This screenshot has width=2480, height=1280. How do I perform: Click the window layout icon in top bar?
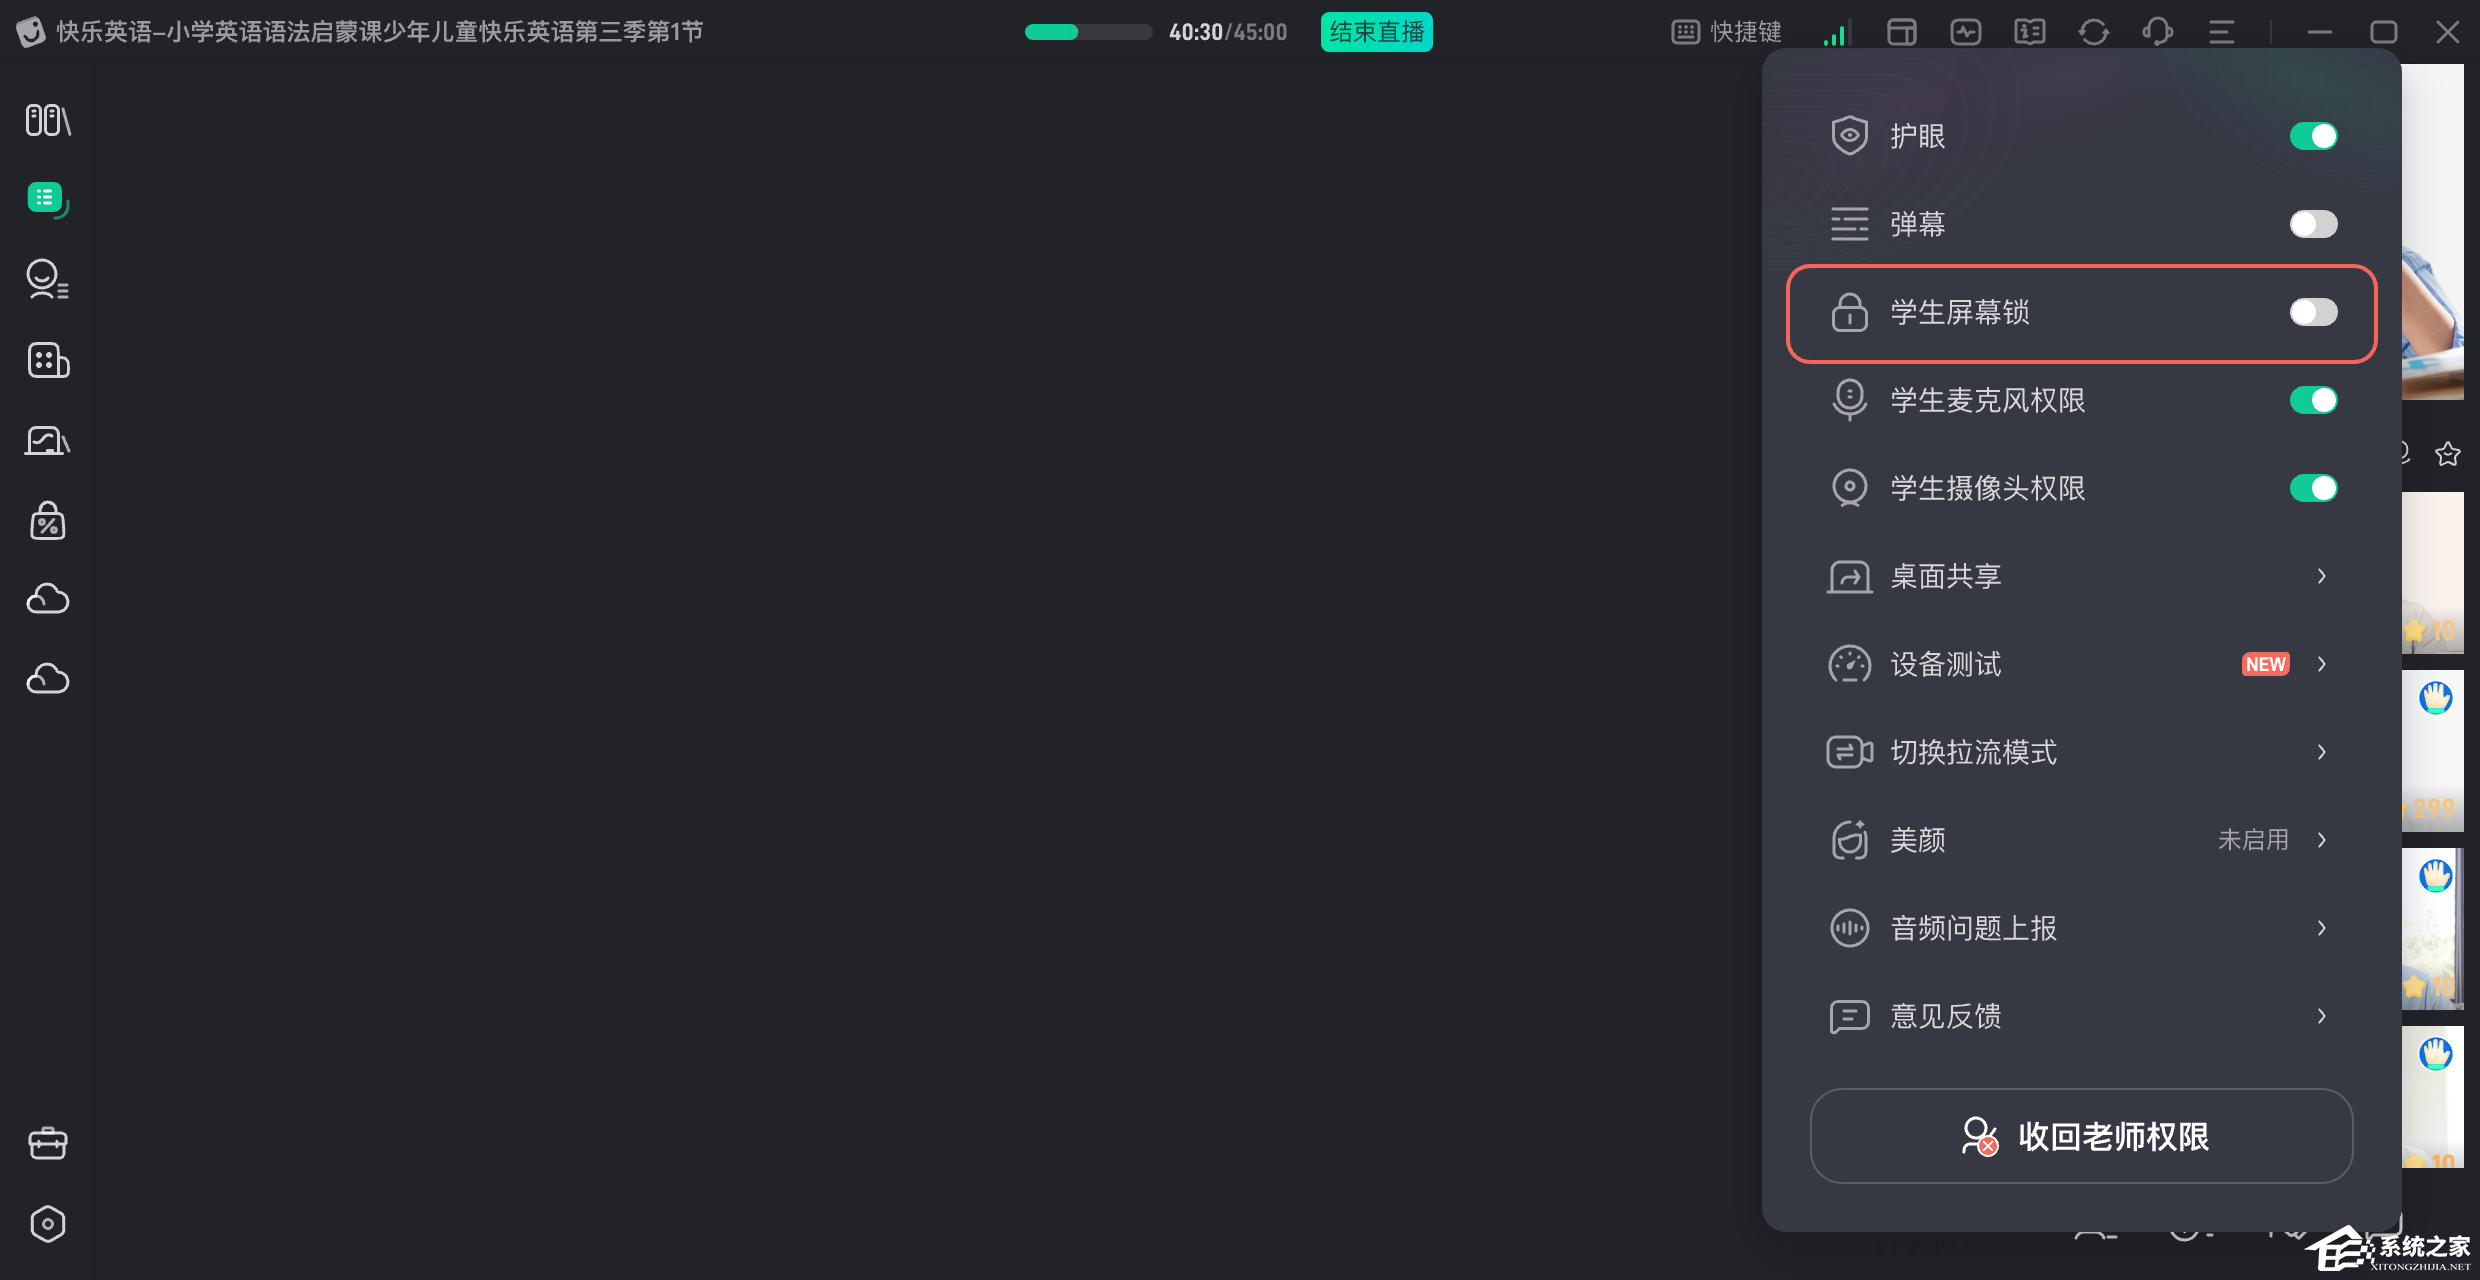point(1901,32)
